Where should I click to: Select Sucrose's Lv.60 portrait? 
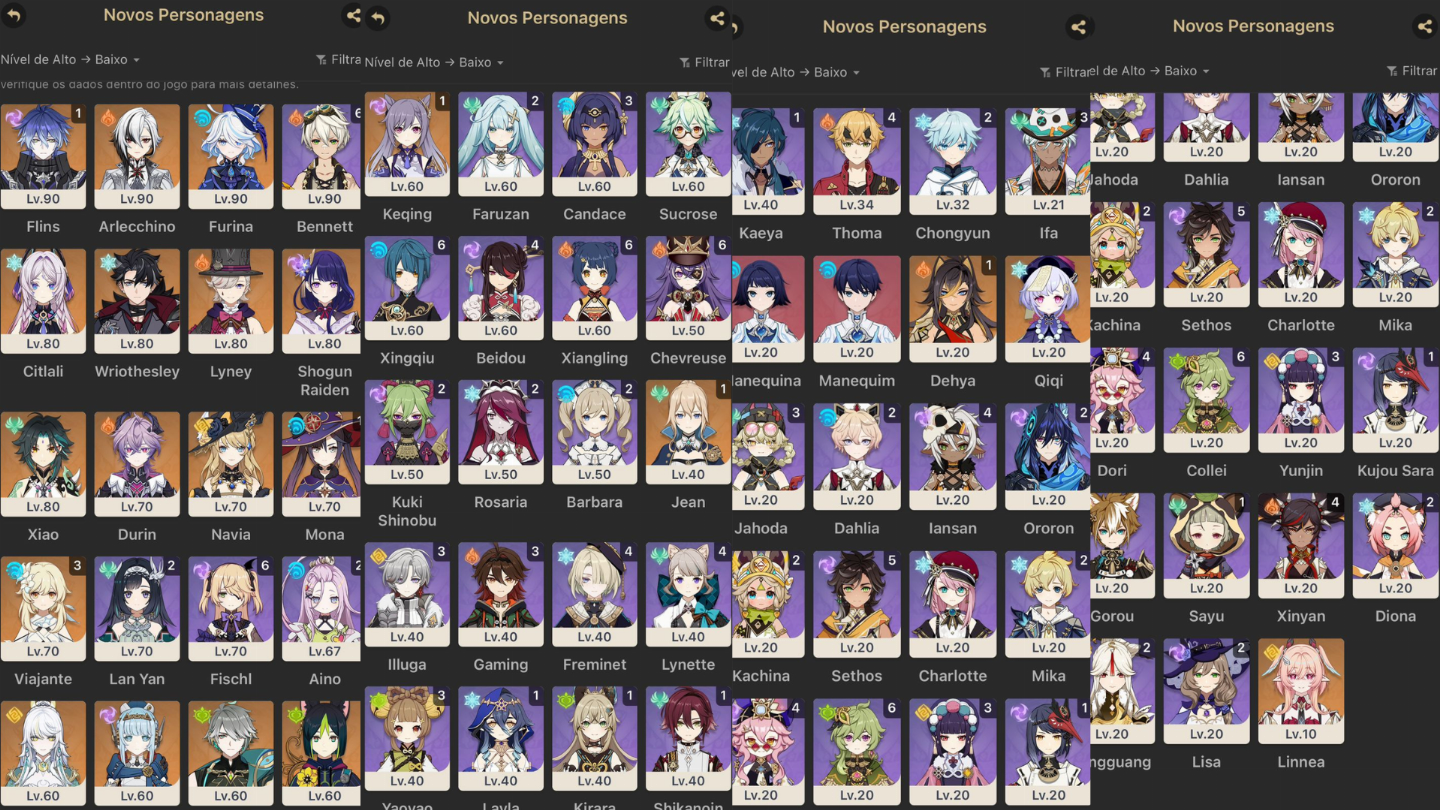pyautogui.click(x=689, y=144)
